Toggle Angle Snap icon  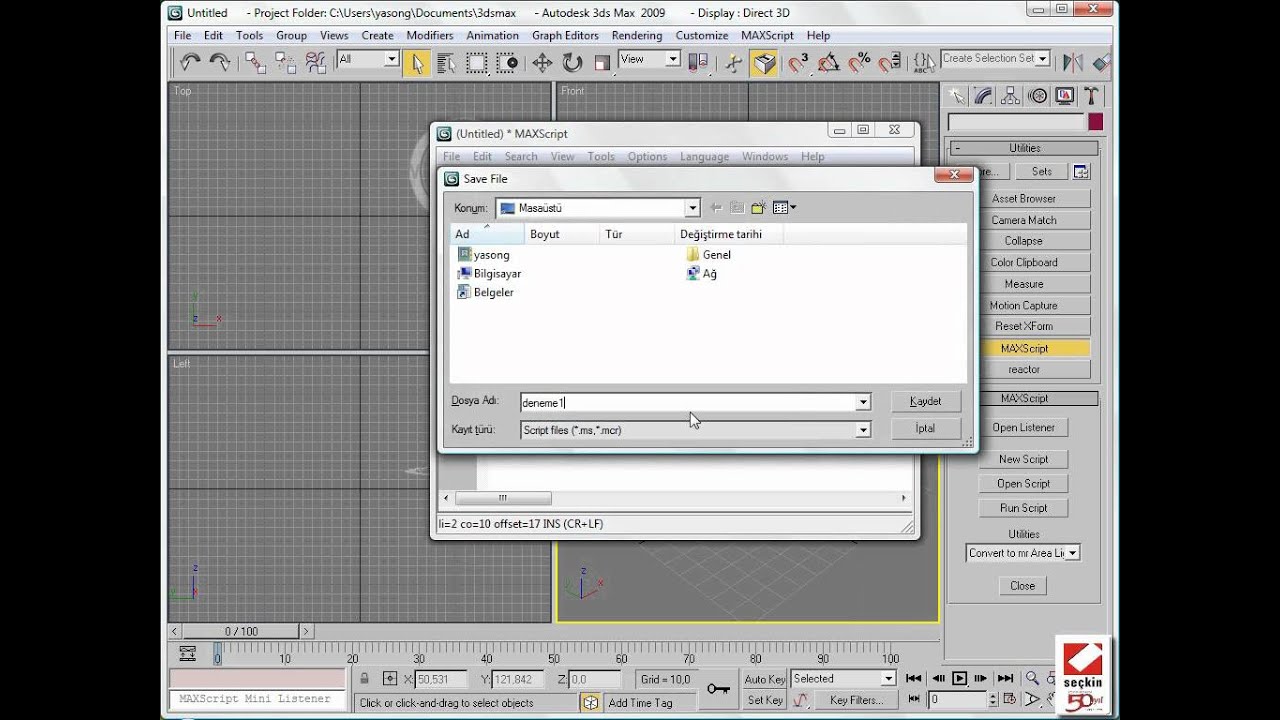[829, 63]
